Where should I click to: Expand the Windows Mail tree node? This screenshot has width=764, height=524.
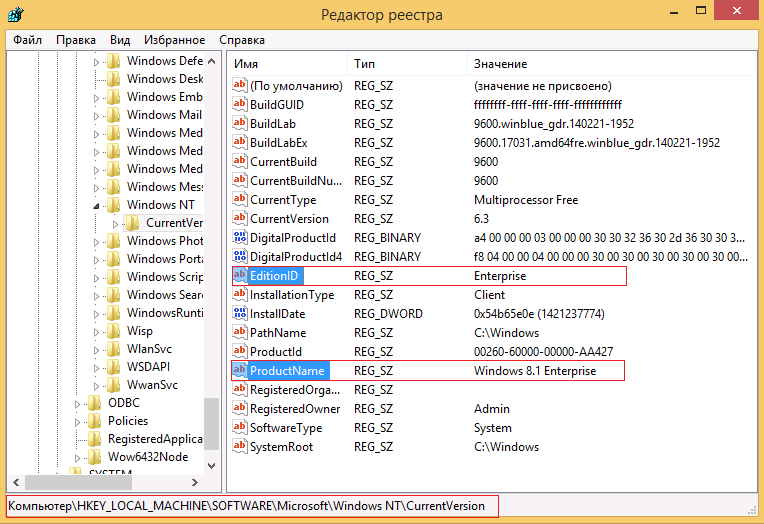click(96, 116)
